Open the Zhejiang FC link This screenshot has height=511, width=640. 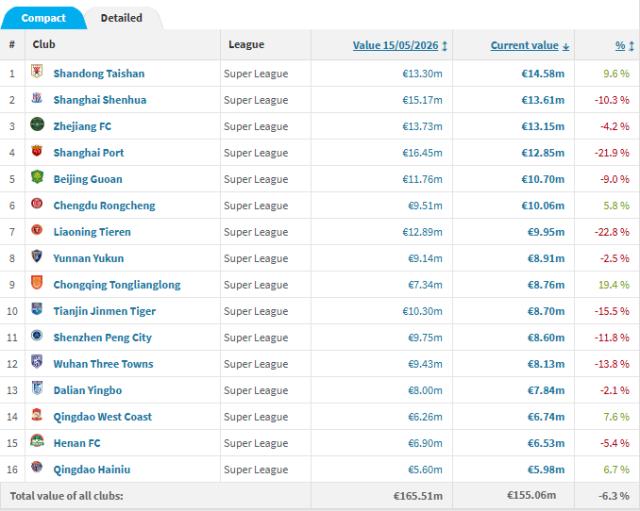coord(82,127)
